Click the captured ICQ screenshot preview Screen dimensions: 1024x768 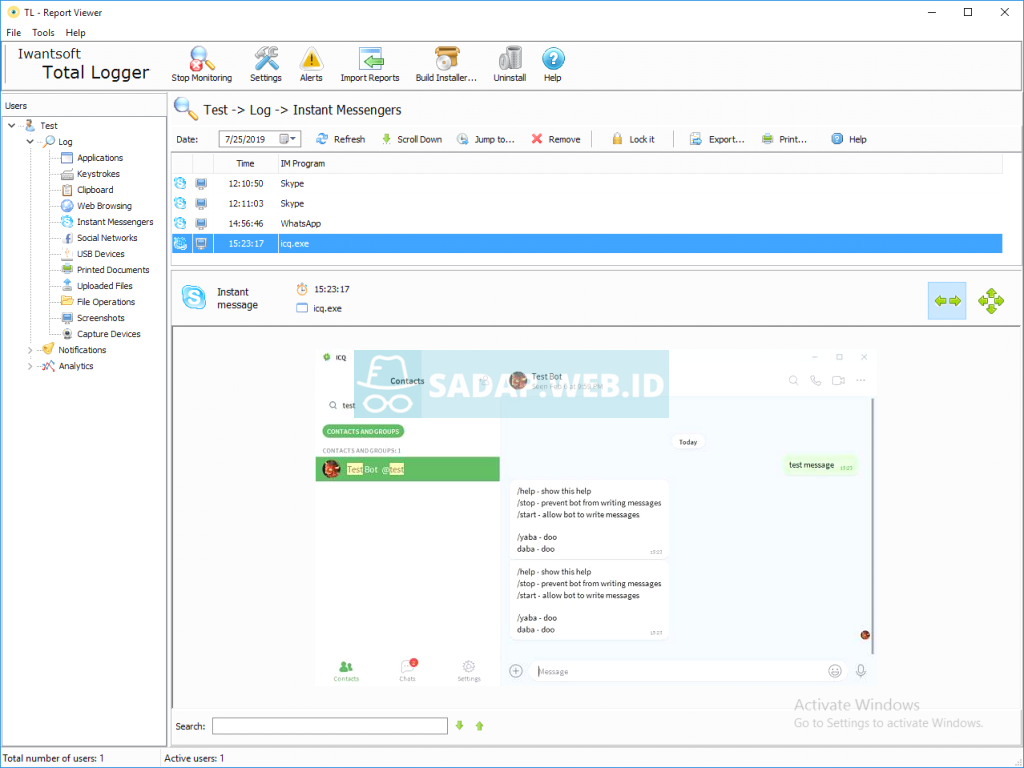click(x=594, y=518)
